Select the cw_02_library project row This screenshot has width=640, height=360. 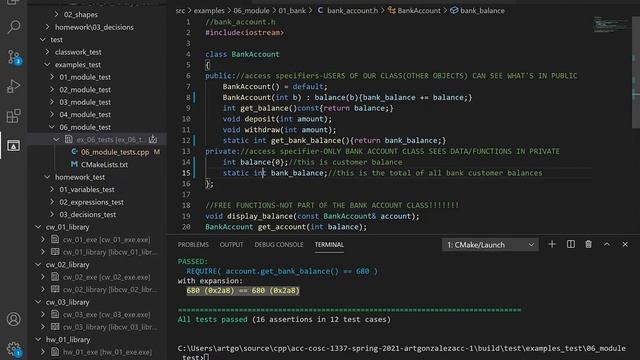[97, 264]
